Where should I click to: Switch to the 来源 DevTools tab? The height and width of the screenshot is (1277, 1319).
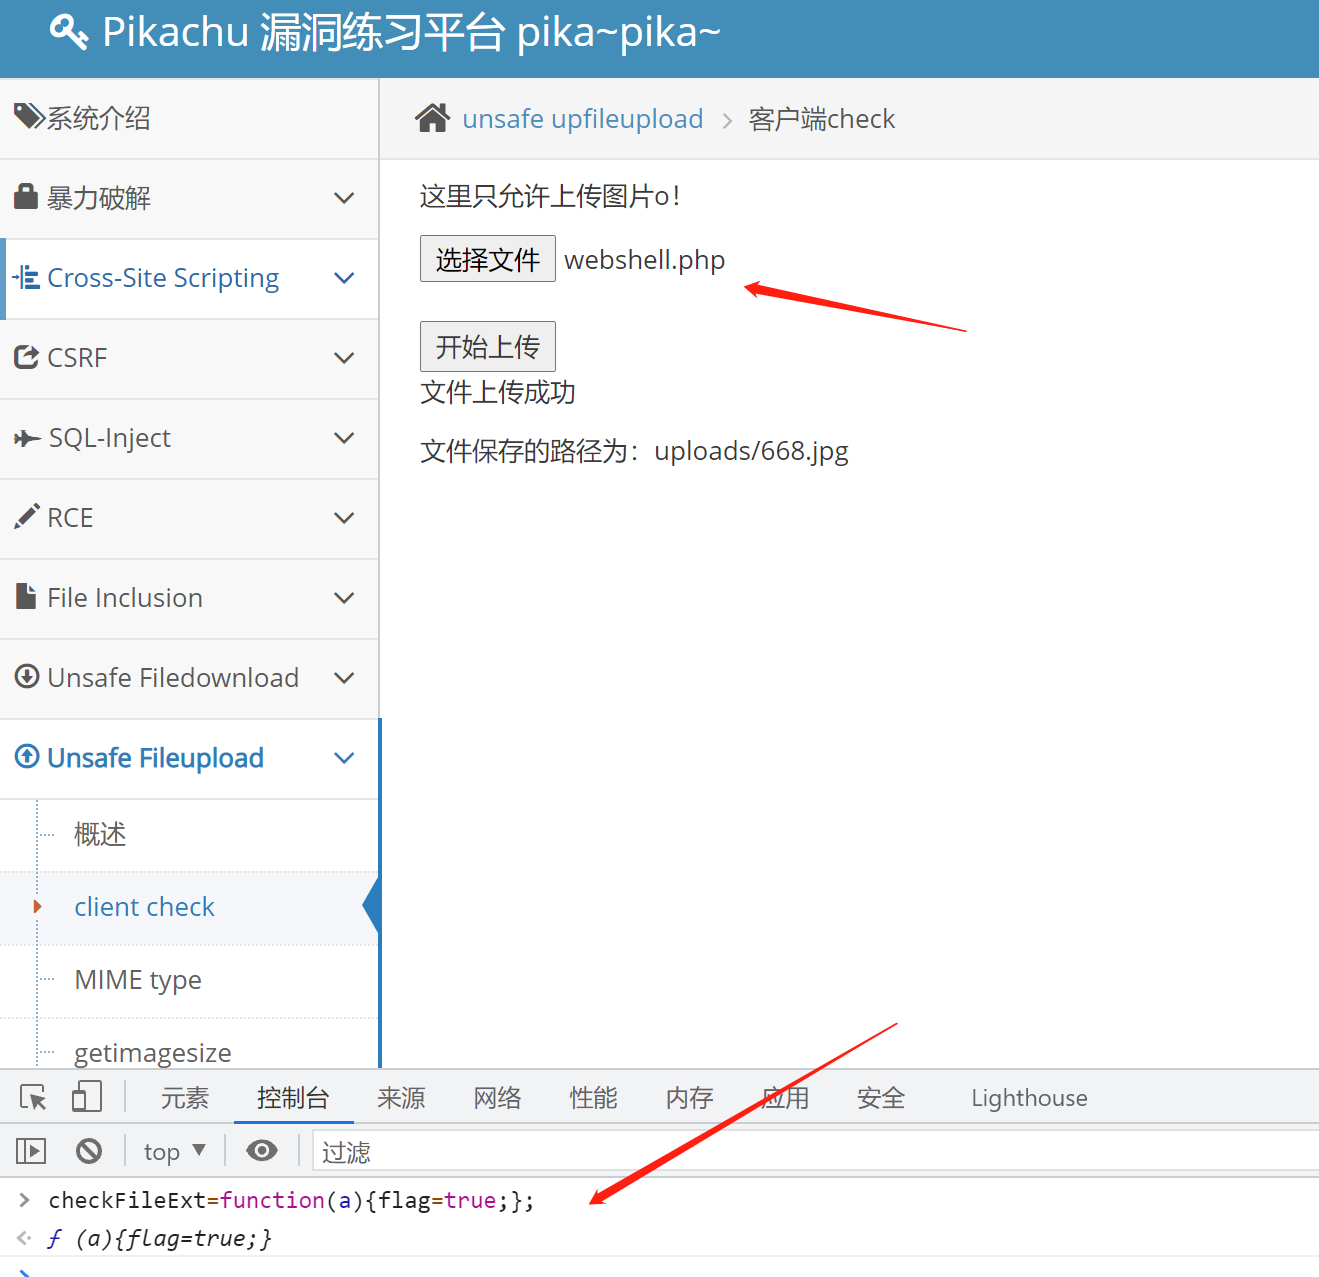(401, 1097)
